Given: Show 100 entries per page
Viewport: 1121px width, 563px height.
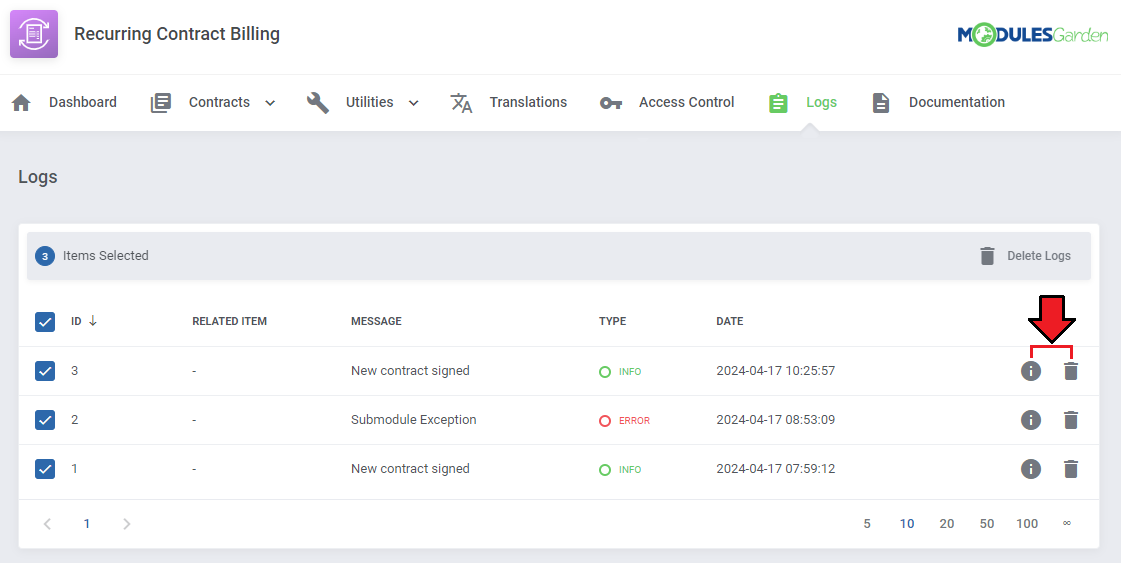Looking at the screenshot, I should click(x=1027, y=524).
